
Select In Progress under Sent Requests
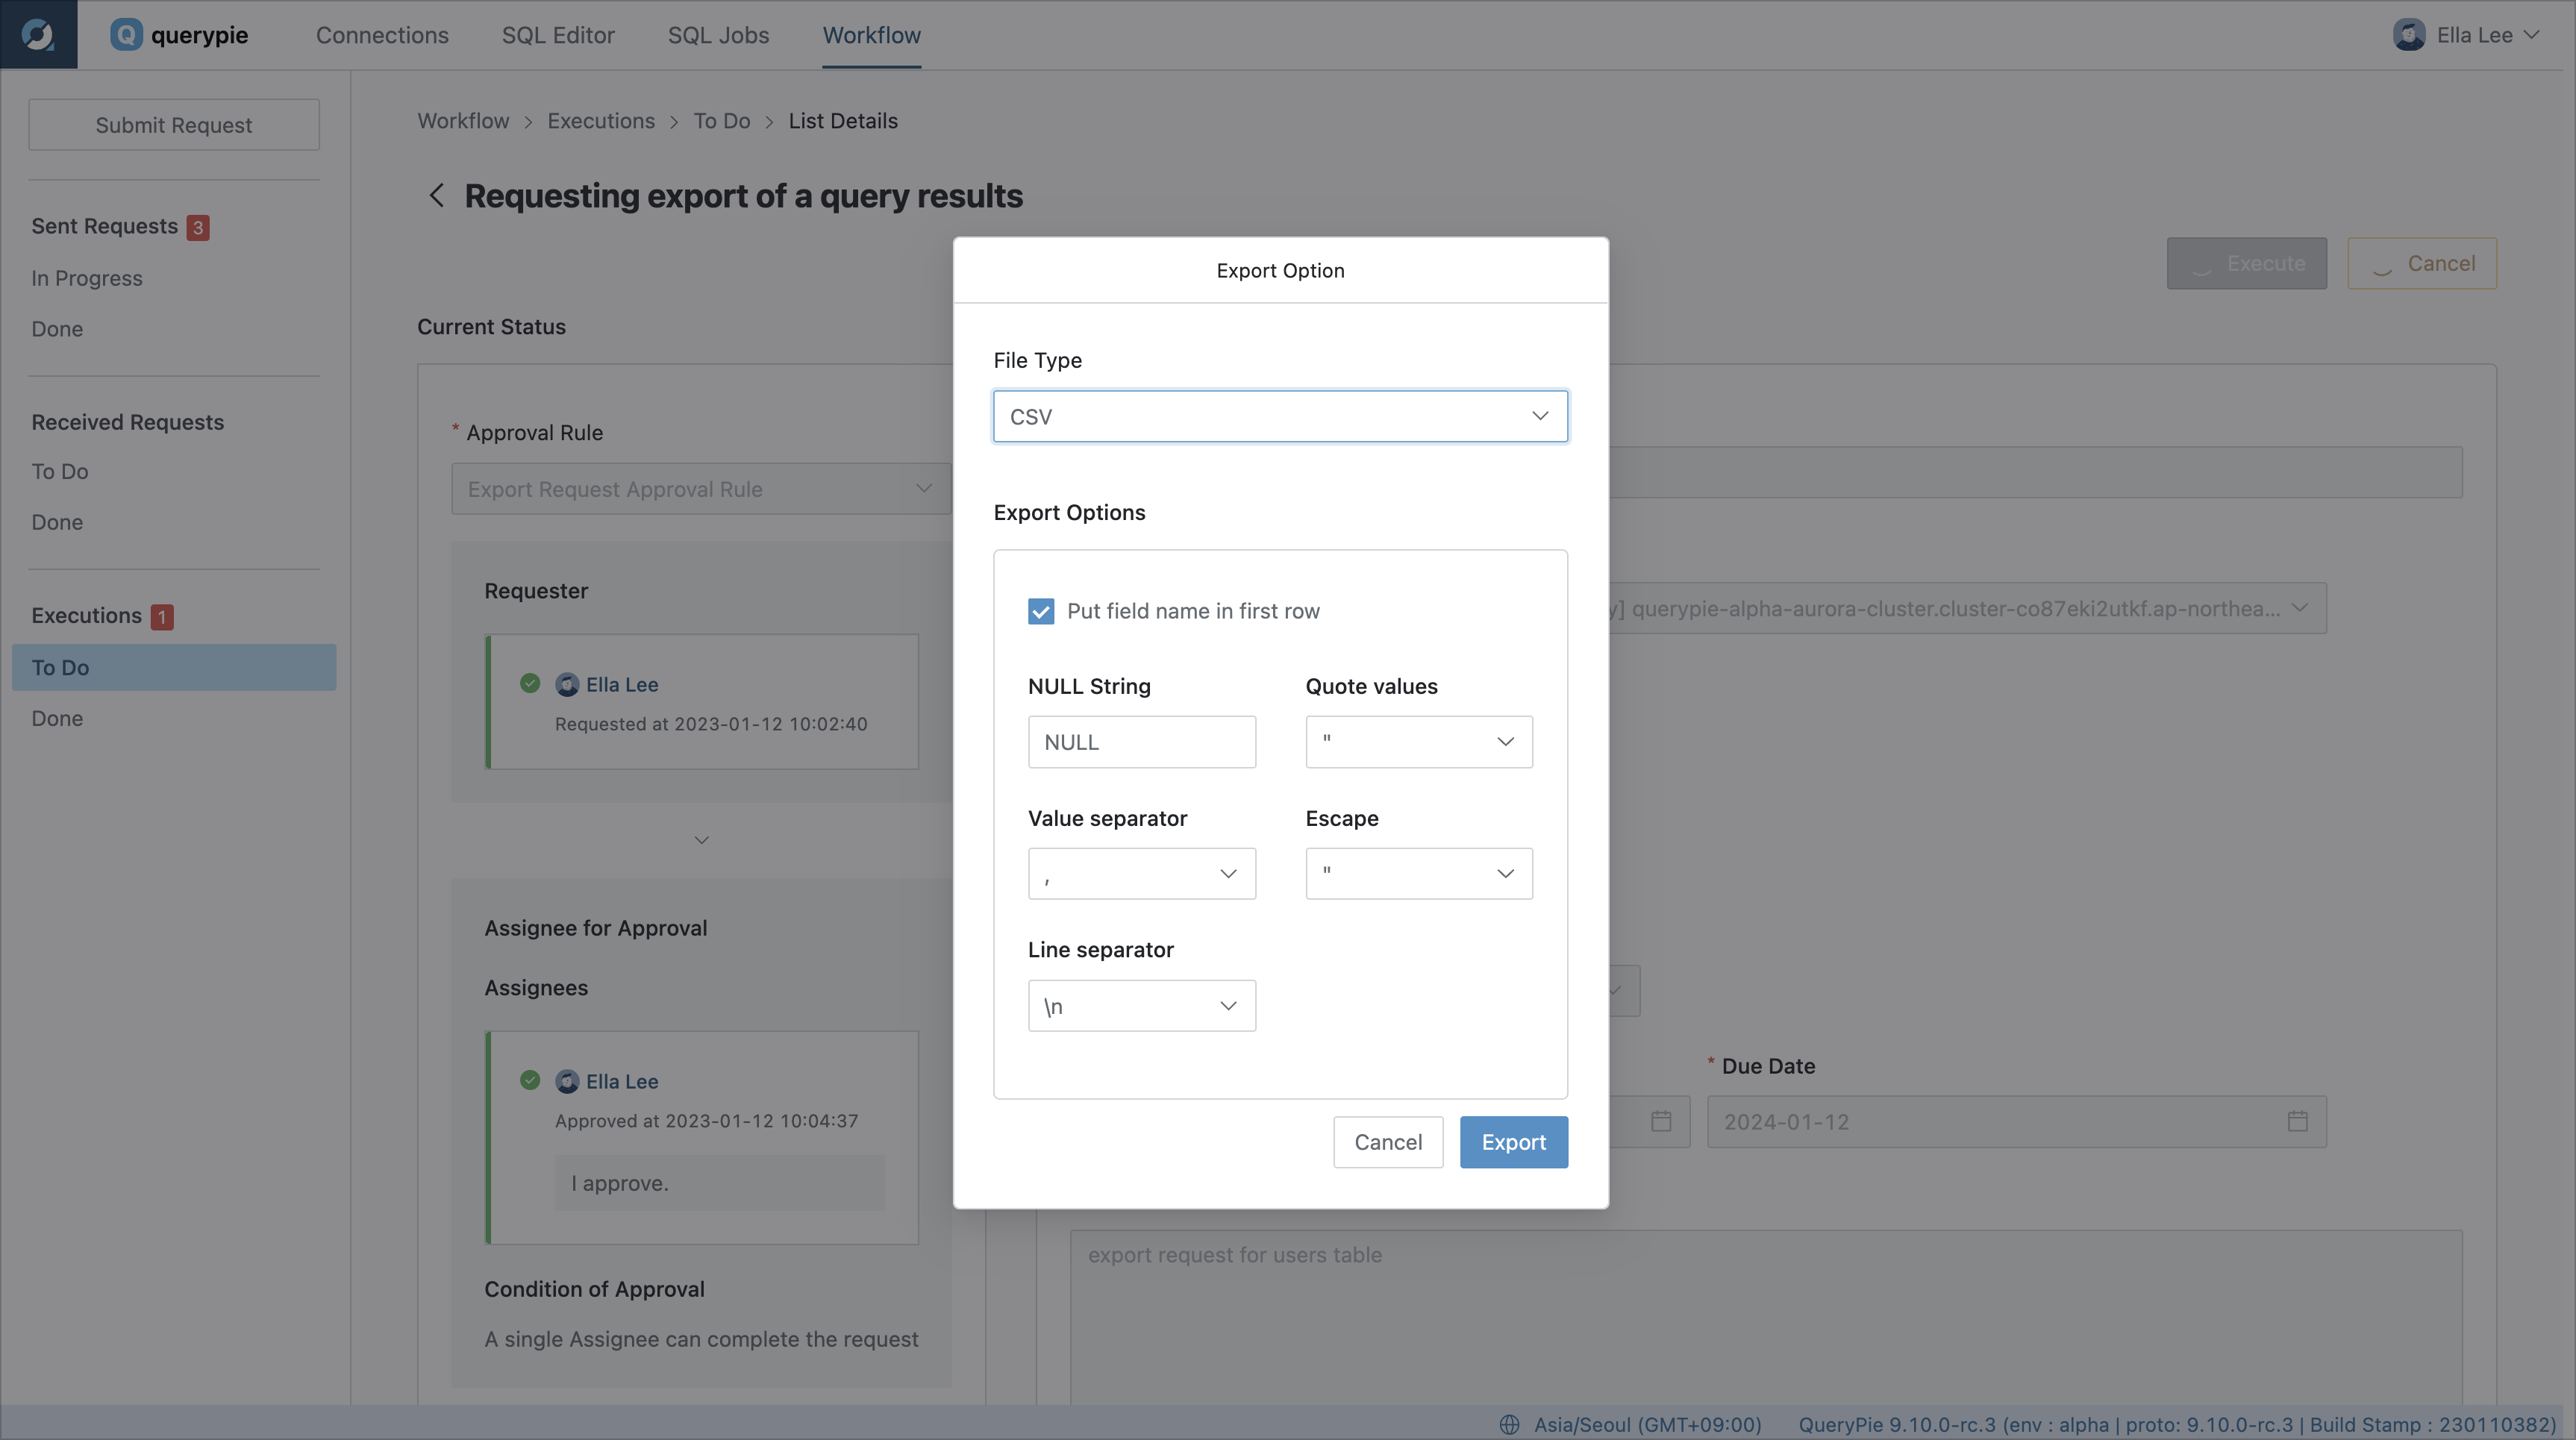click(87, 278)
